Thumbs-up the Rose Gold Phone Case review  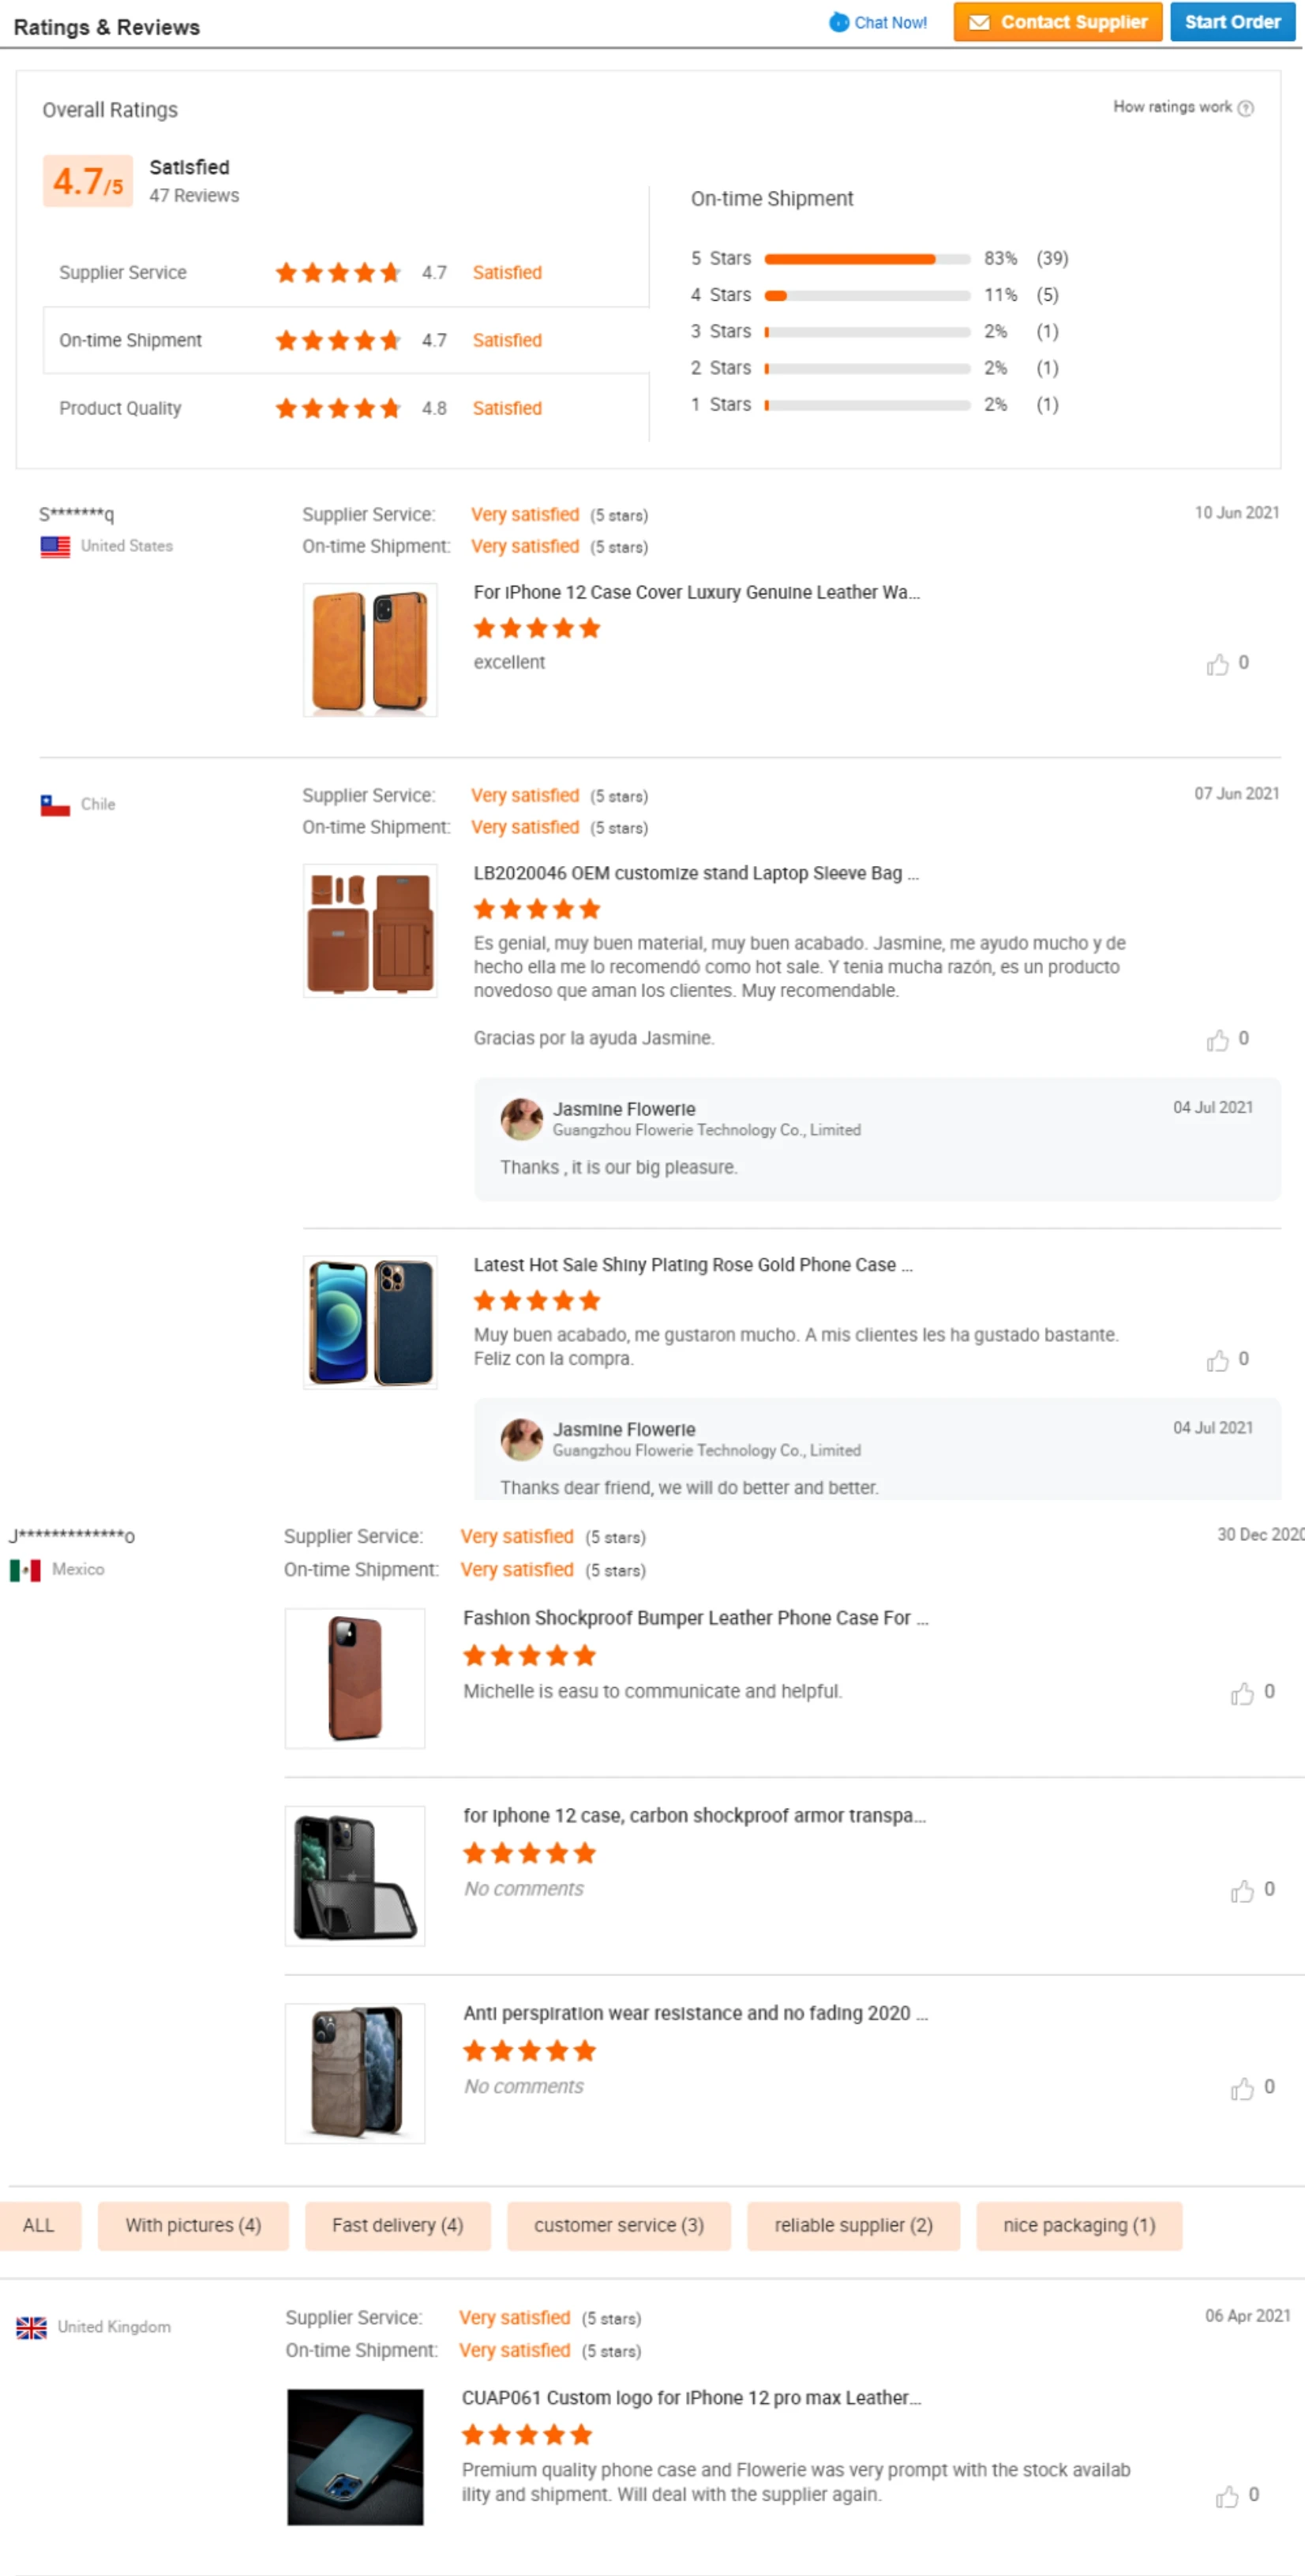click(1217, 1360)
